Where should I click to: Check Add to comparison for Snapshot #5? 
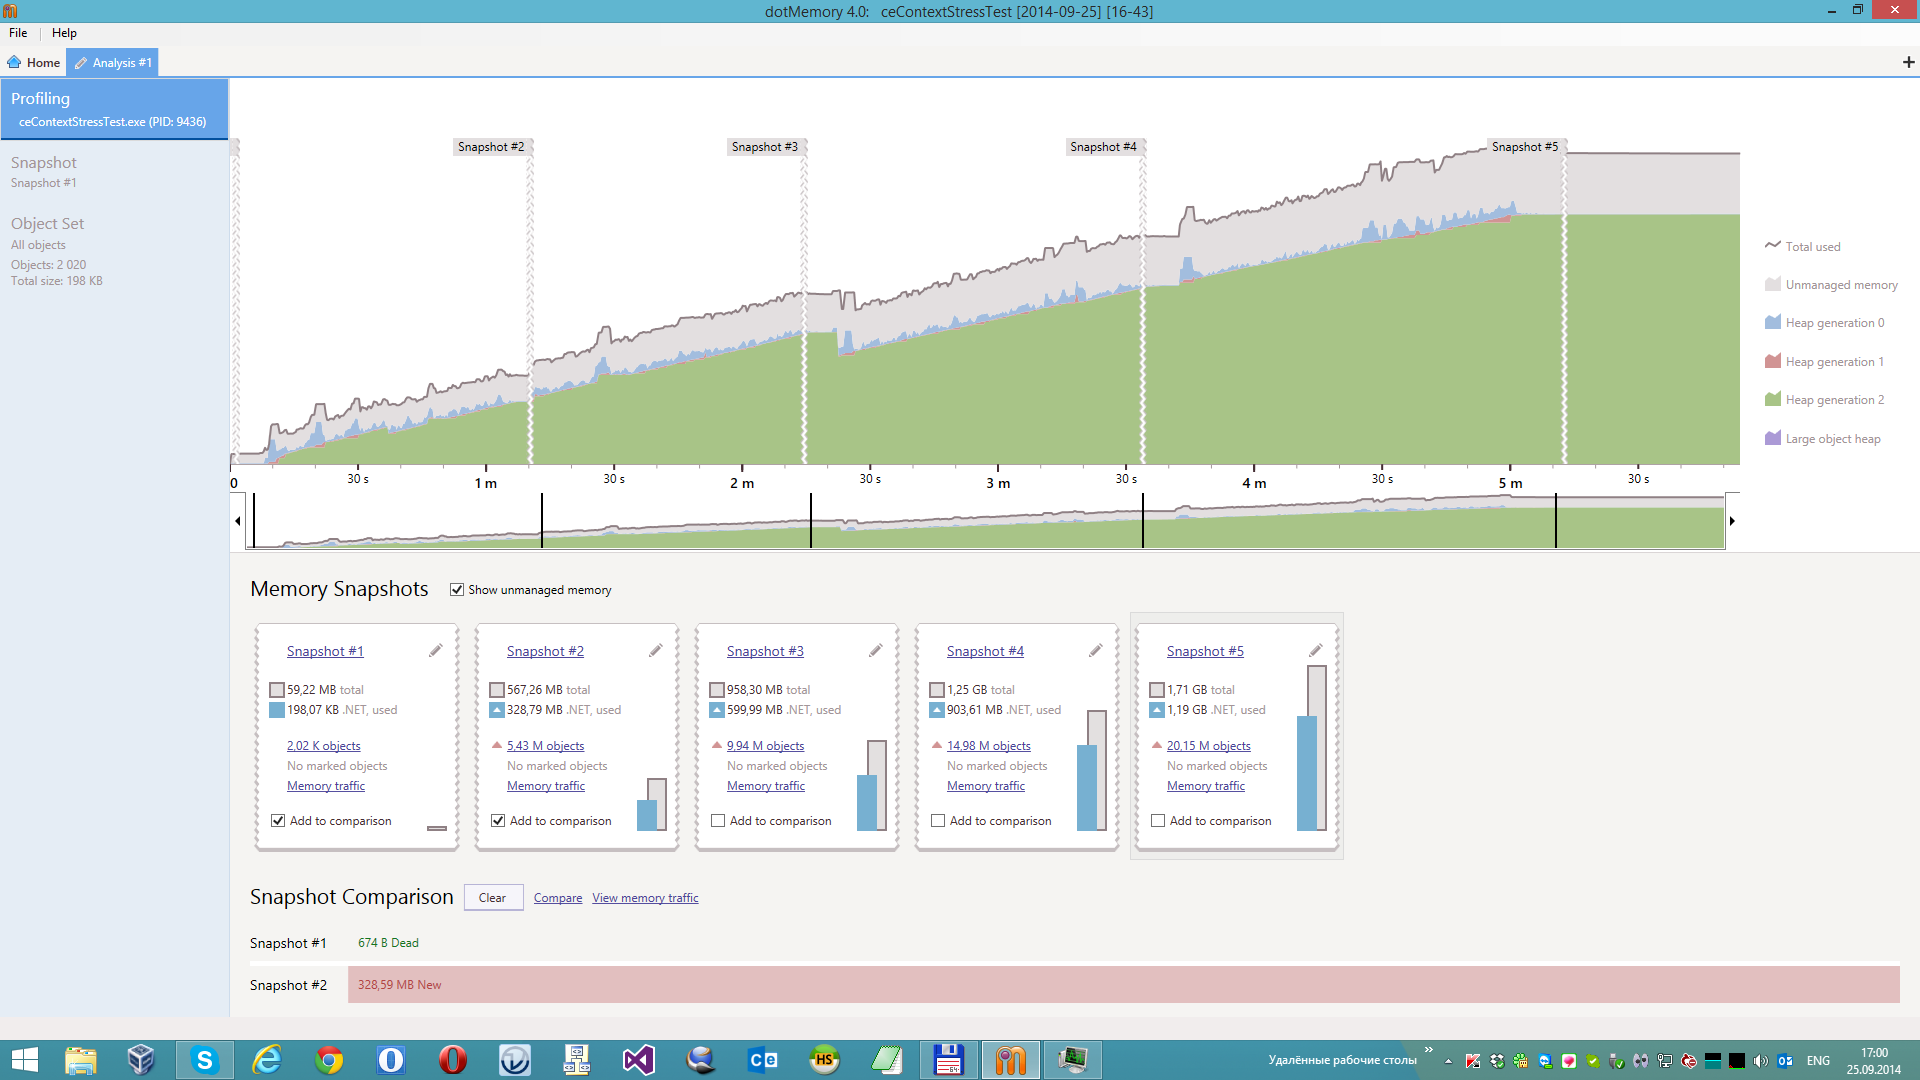point(1158,821)
